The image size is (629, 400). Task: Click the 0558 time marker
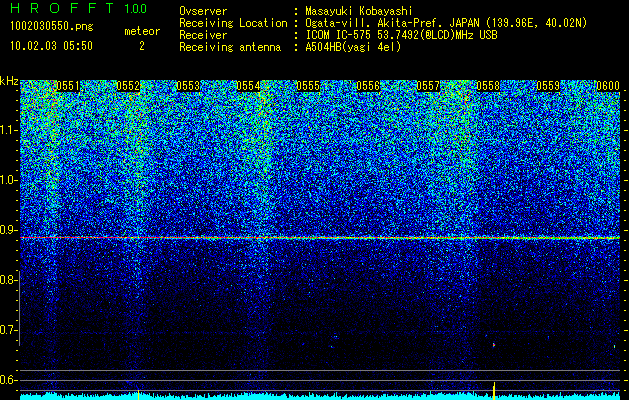[488, 86]
